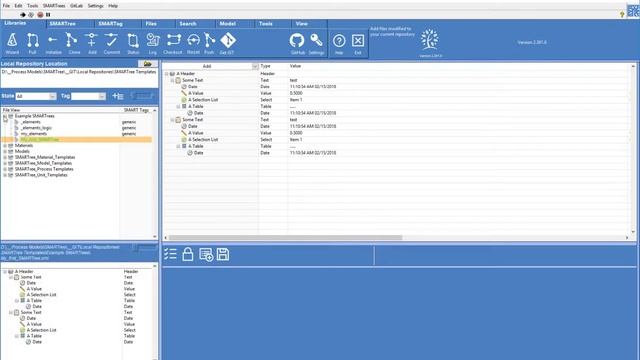Switch to the View tab
640x360 pixels.
coord(302,24)
